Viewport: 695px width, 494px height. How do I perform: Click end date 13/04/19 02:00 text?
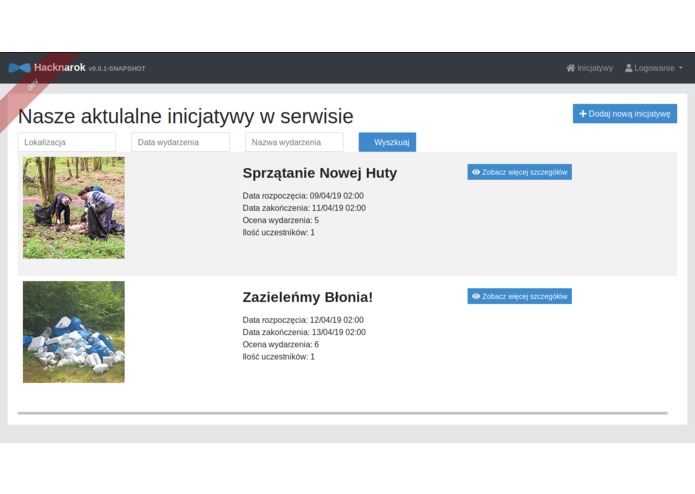(304, 332)
